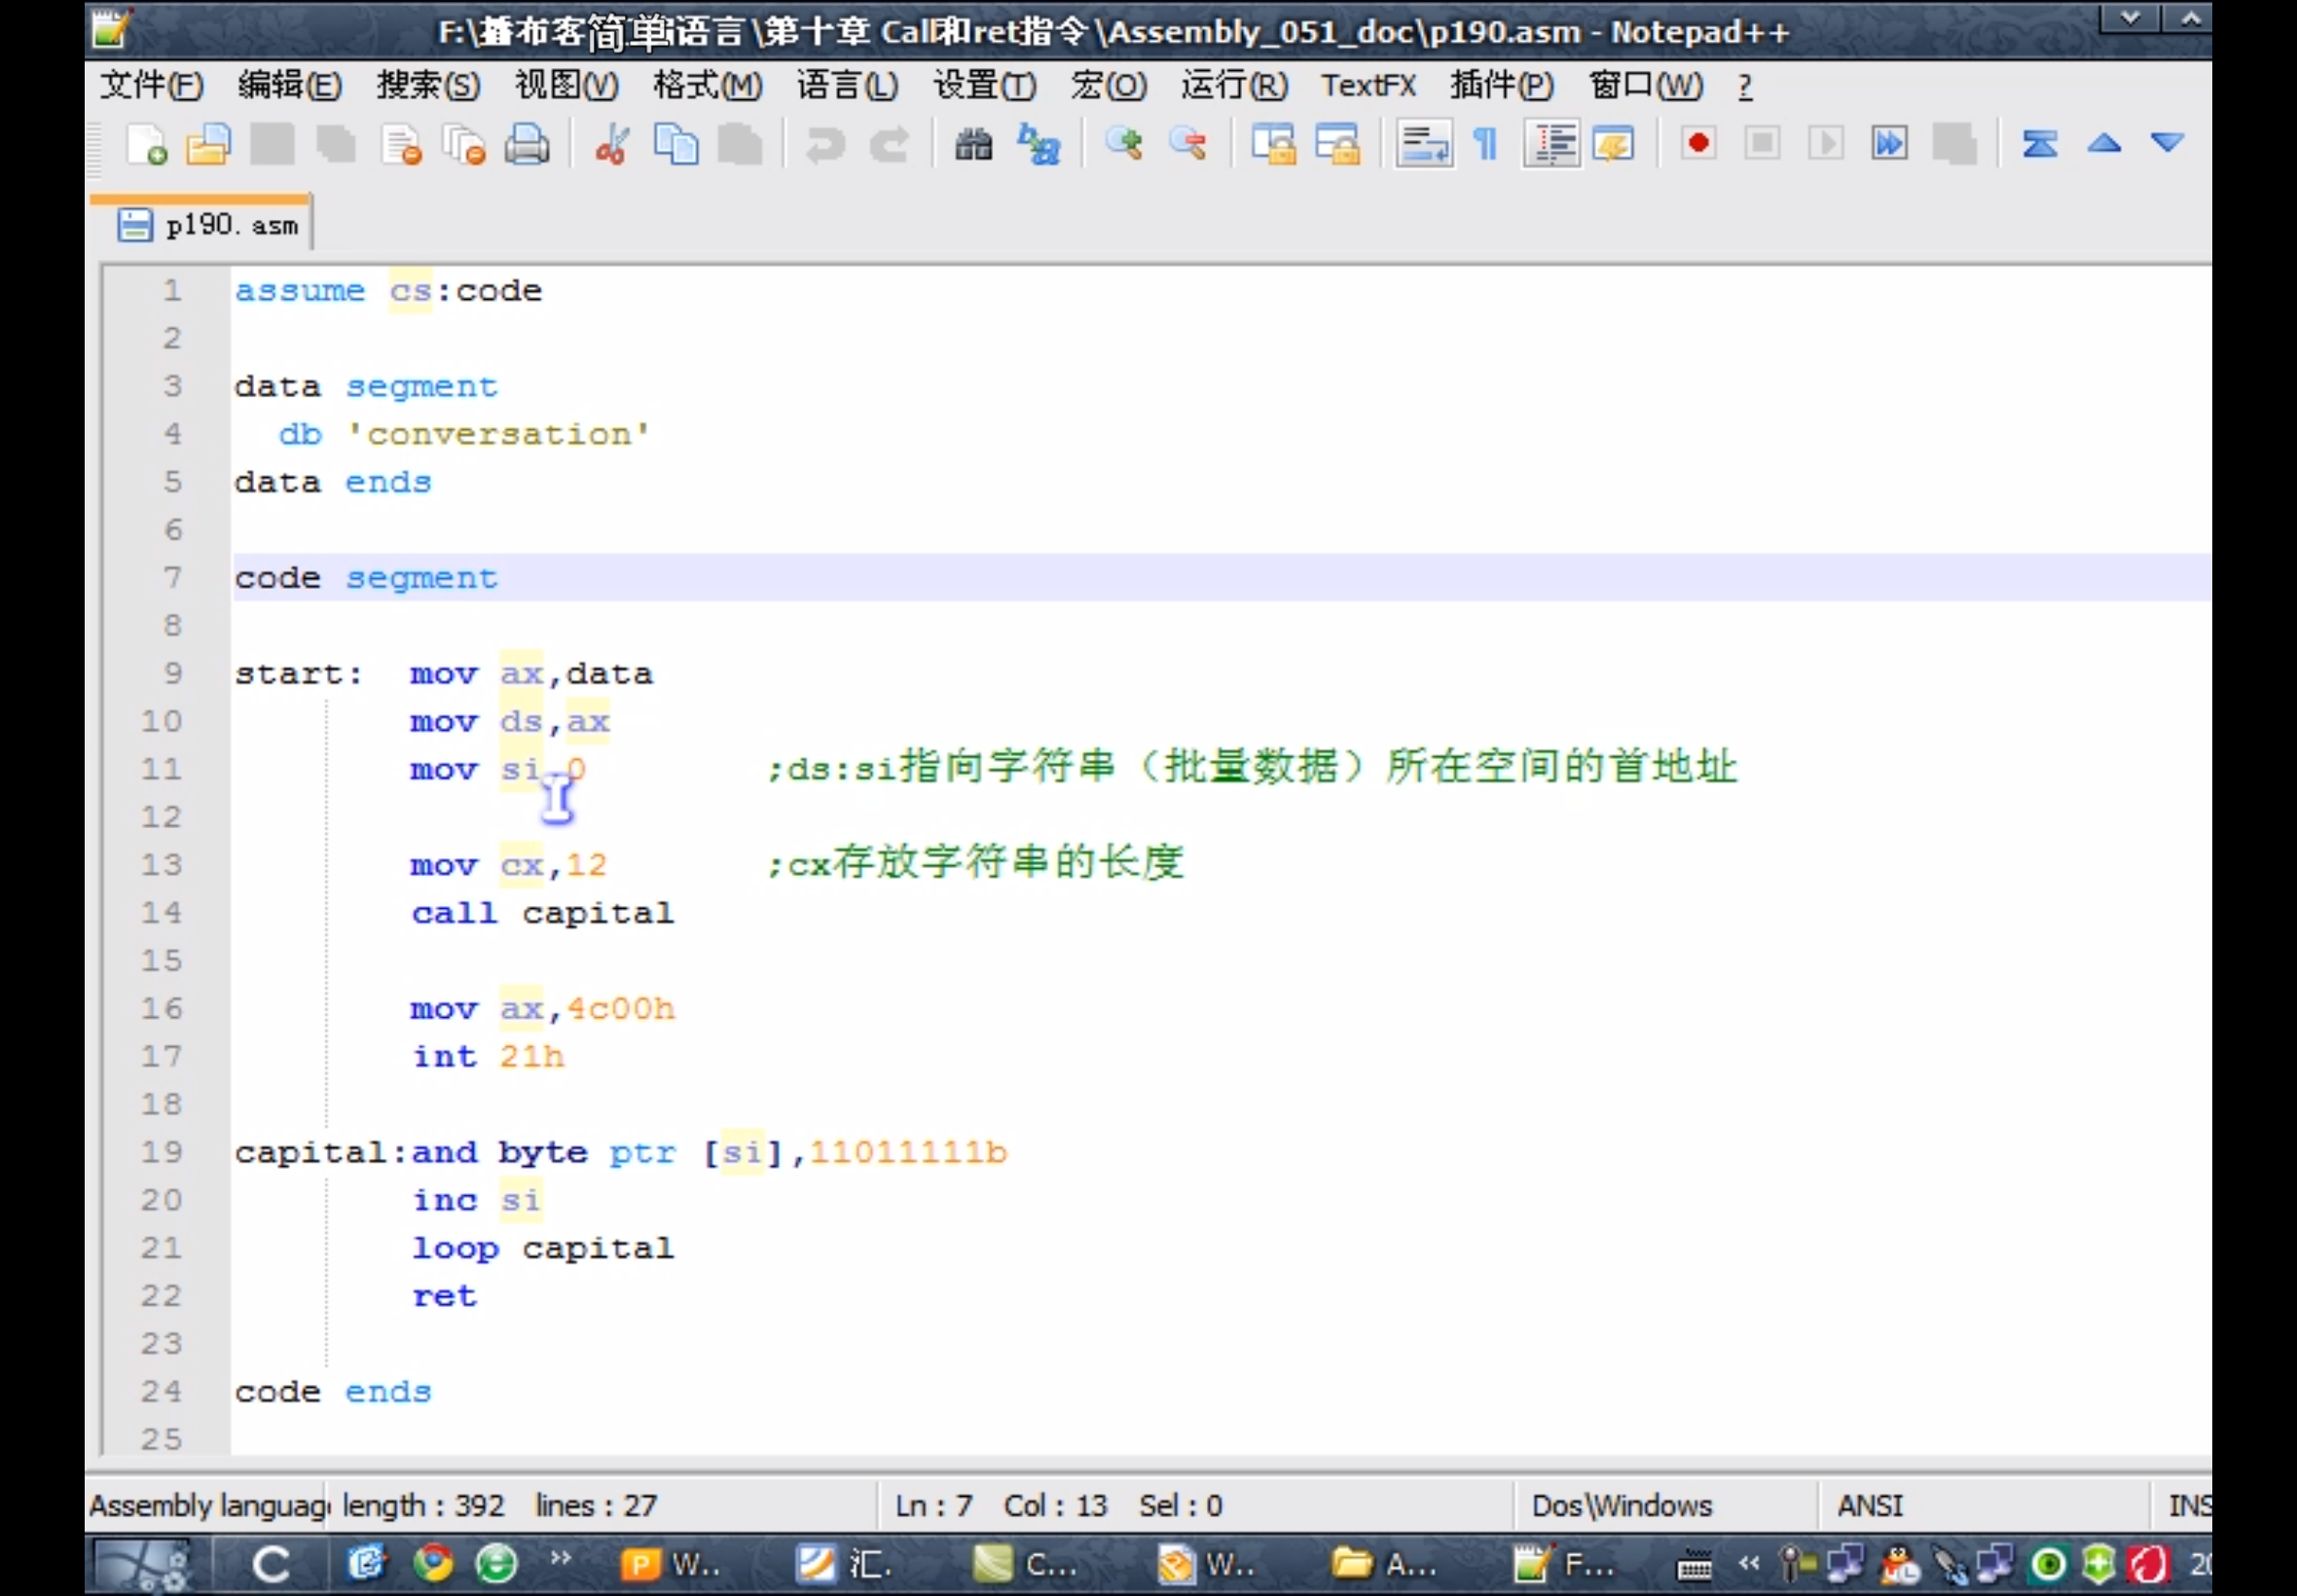2297x1596 pixels.
Task: Click the Save All toolbar icon
Action: (x=336, y=145)
